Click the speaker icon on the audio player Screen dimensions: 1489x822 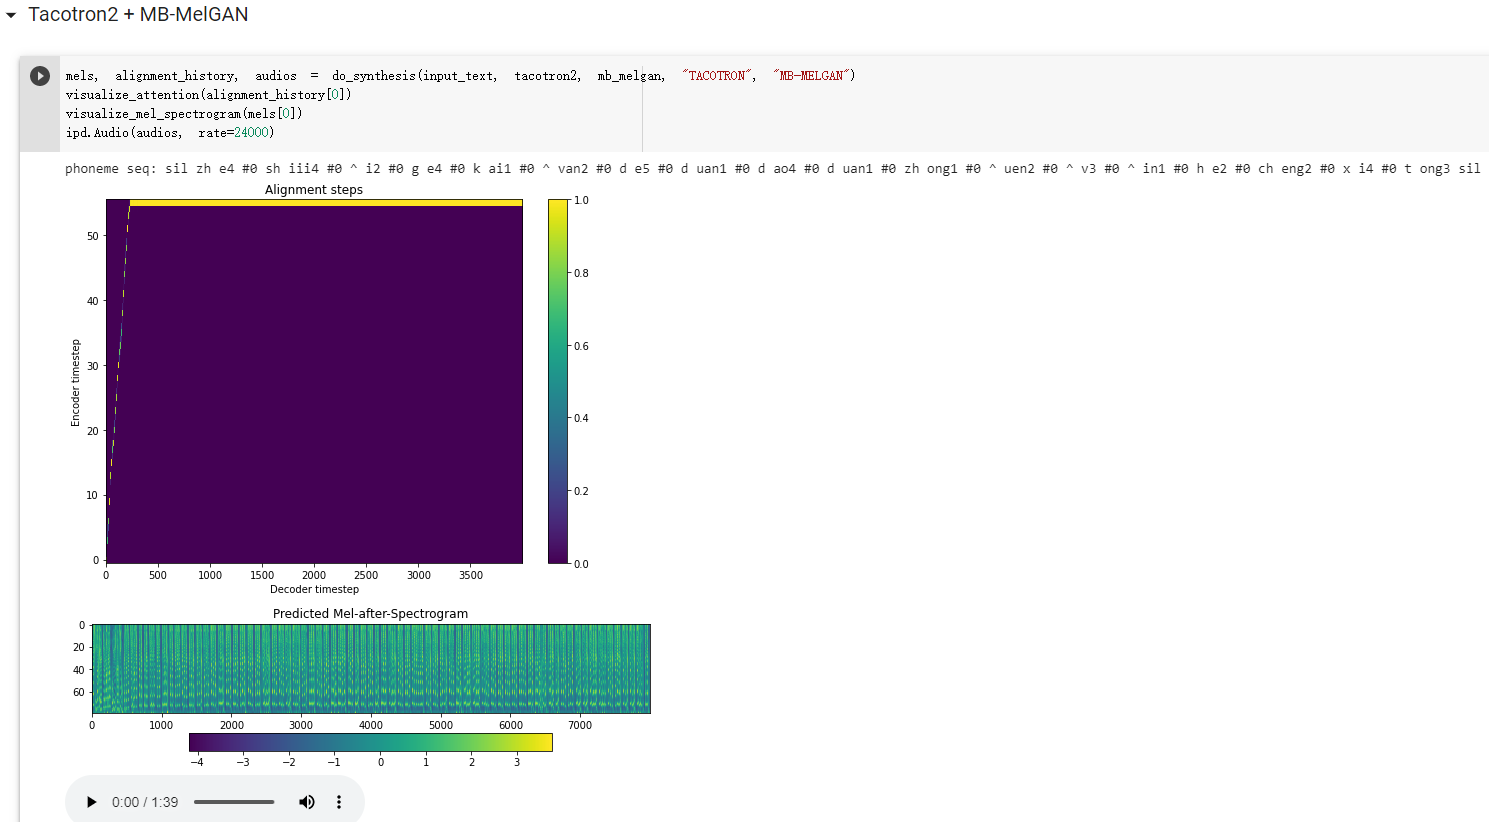(307, 801)
